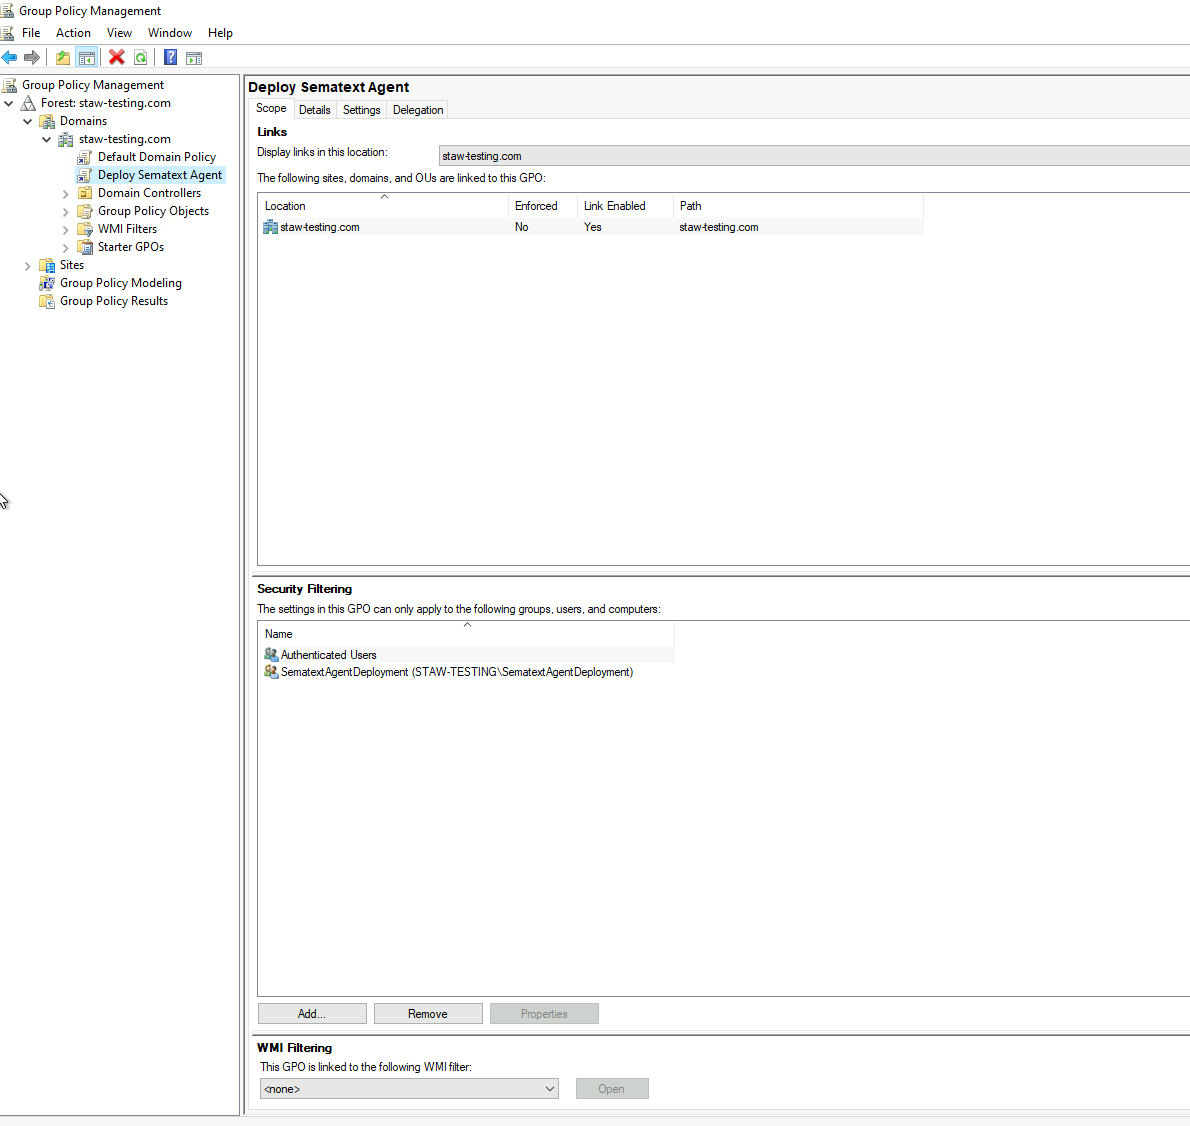The image size is (1190, 1126).
Task: Open the Display links in this location field
Action: (814, 156)
